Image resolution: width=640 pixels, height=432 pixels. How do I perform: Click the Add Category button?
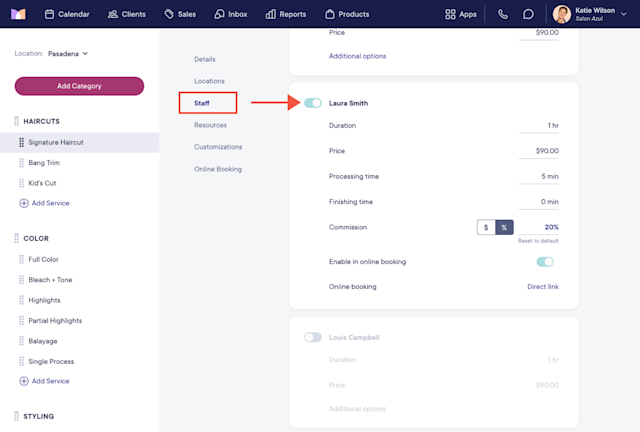point(79,86)
